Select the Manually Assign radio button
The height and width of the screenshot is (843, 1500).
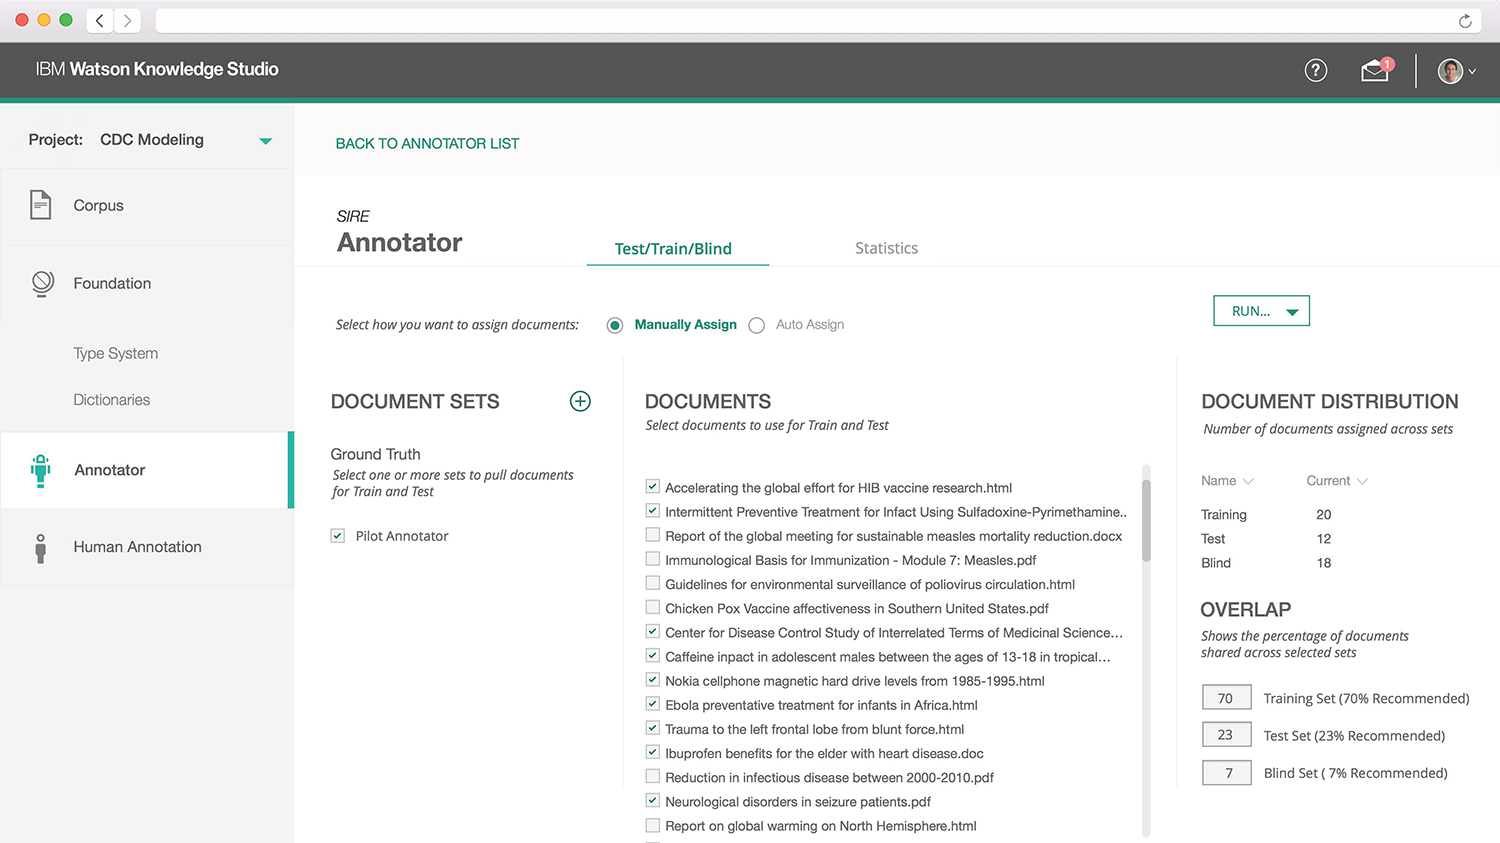(x=615, y=325)
